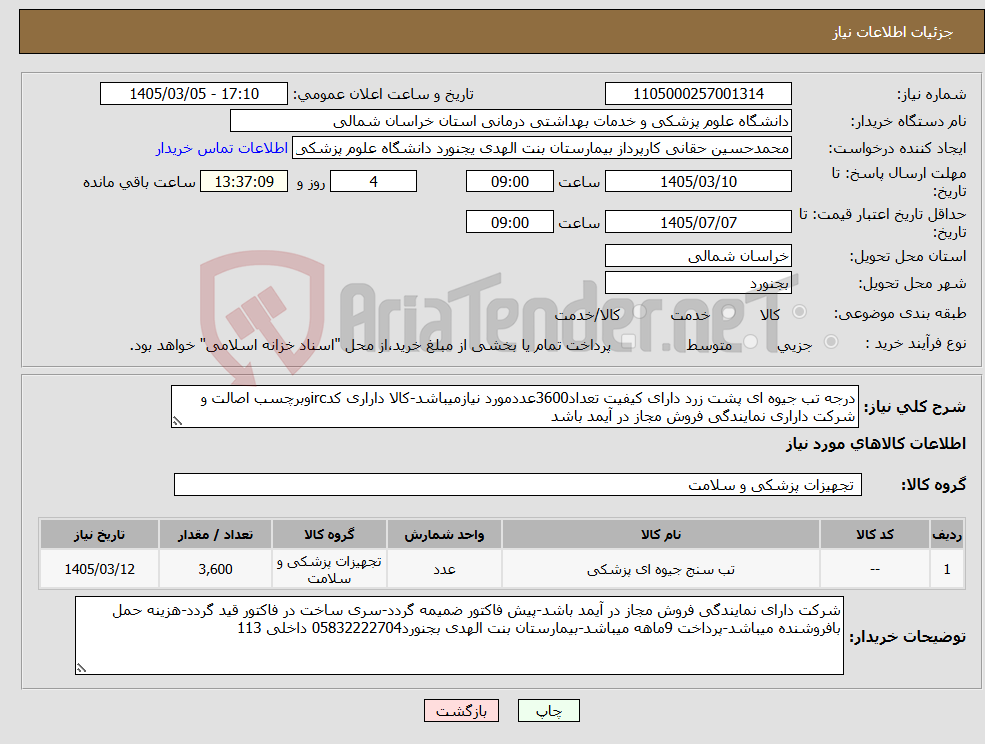Screen dimensions: 985x744
Task: Click the buyer notes text area
Action: pyautogui.click(x=459, y=635)
